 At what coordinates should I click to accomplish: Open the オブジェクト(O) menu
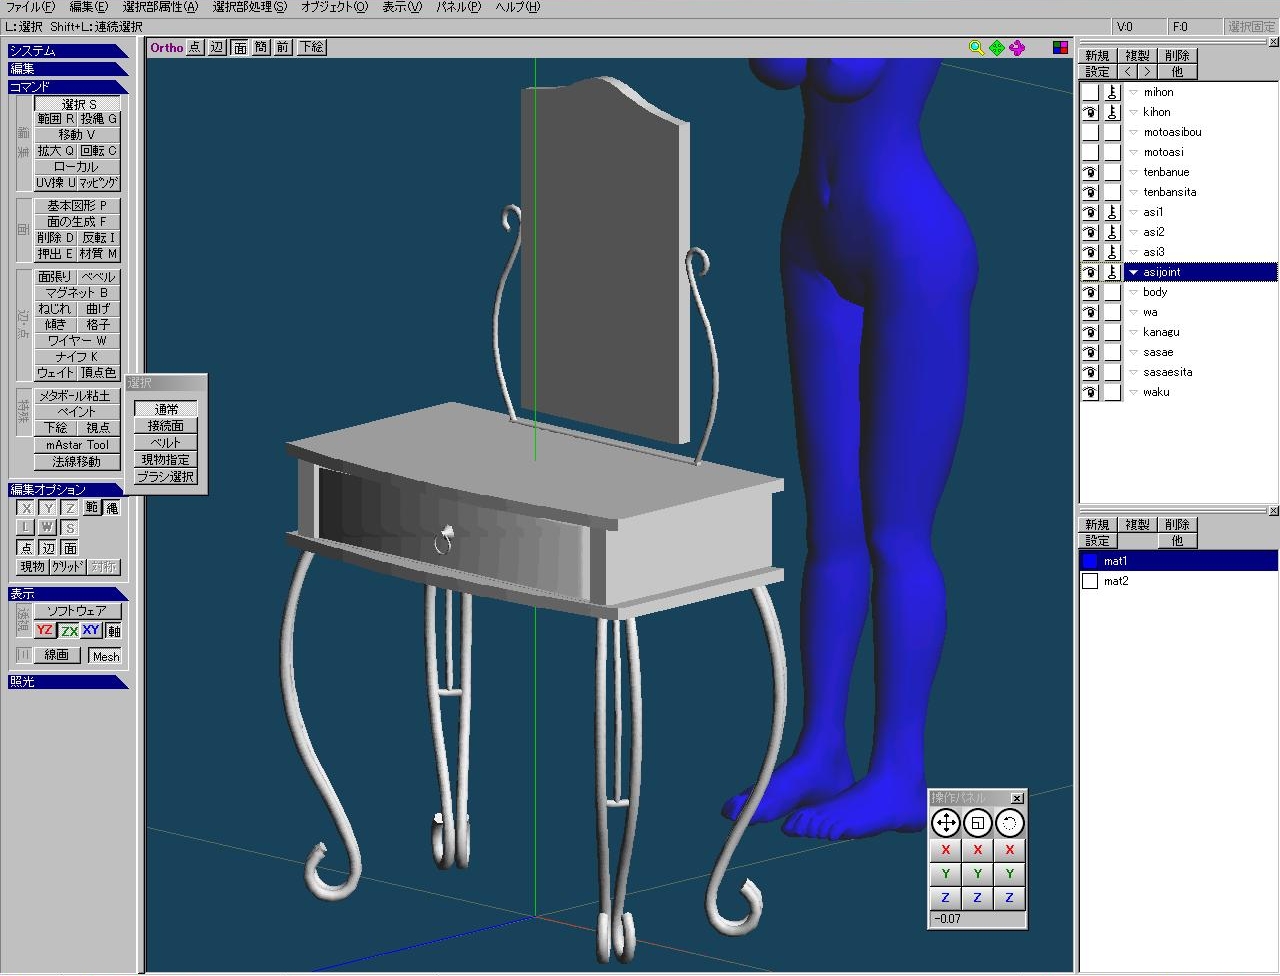pos(334,7)
